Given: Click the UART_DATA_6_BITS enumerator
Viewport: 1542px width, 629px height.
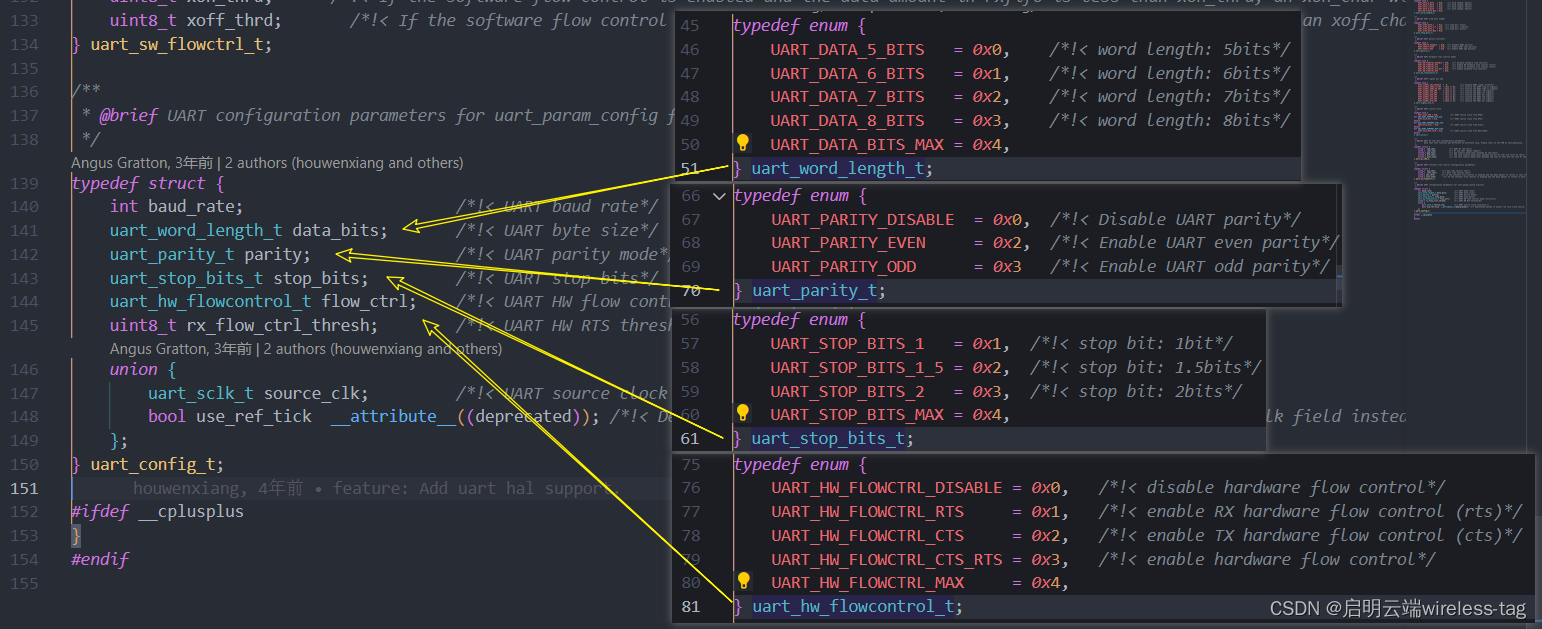Looking at the screenshot, I should (847, 73).
